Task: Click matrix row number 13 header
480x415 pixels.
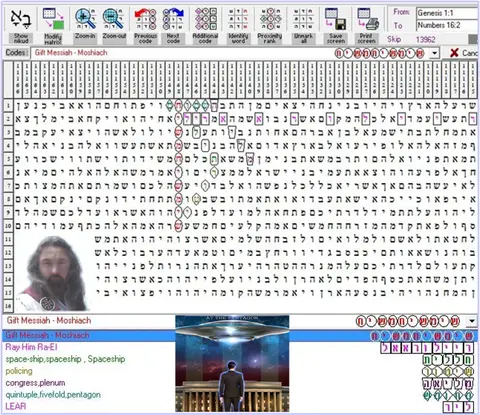Action: tap(8, 266)
